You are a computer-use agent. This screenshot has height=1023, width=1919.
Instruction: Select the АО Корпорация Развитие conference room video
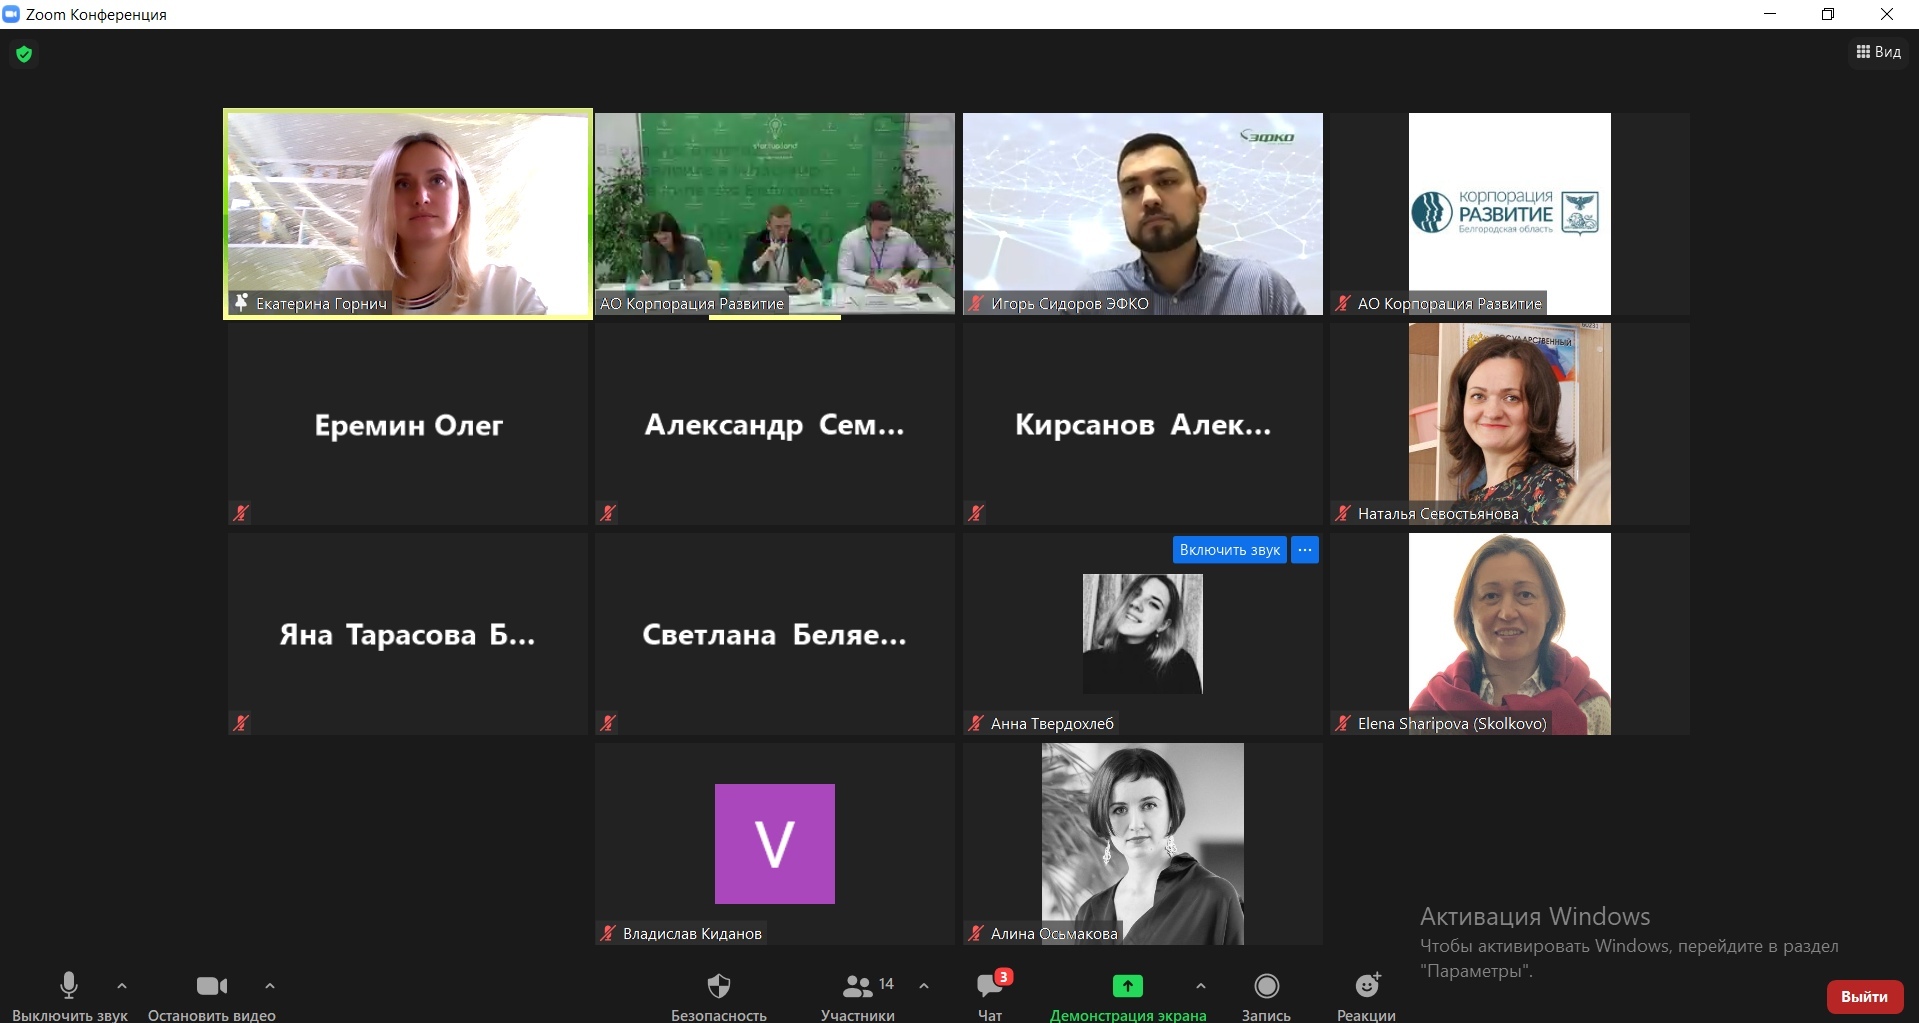(x=775, y=213)
